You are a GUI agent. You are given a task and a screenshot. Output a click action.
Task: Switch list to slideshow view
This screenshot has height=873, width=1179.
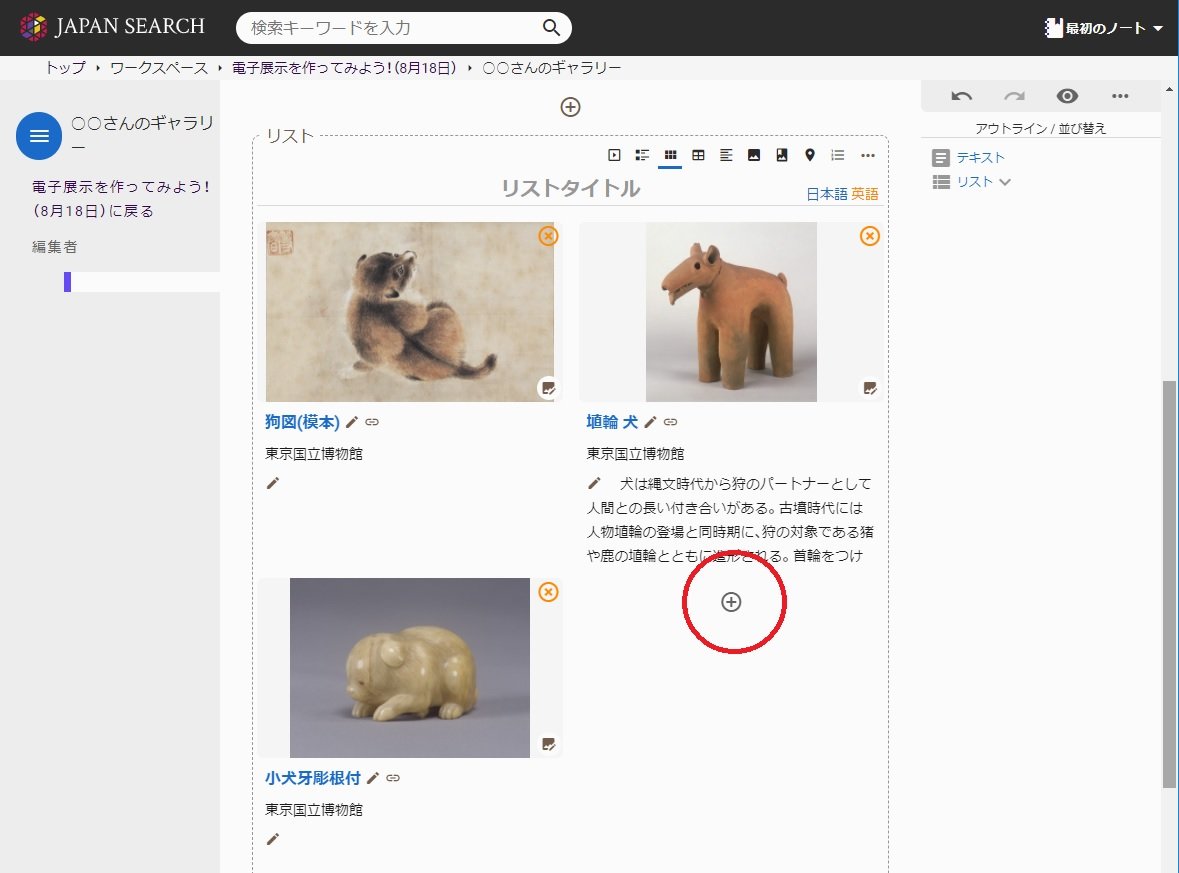(614, 155)
